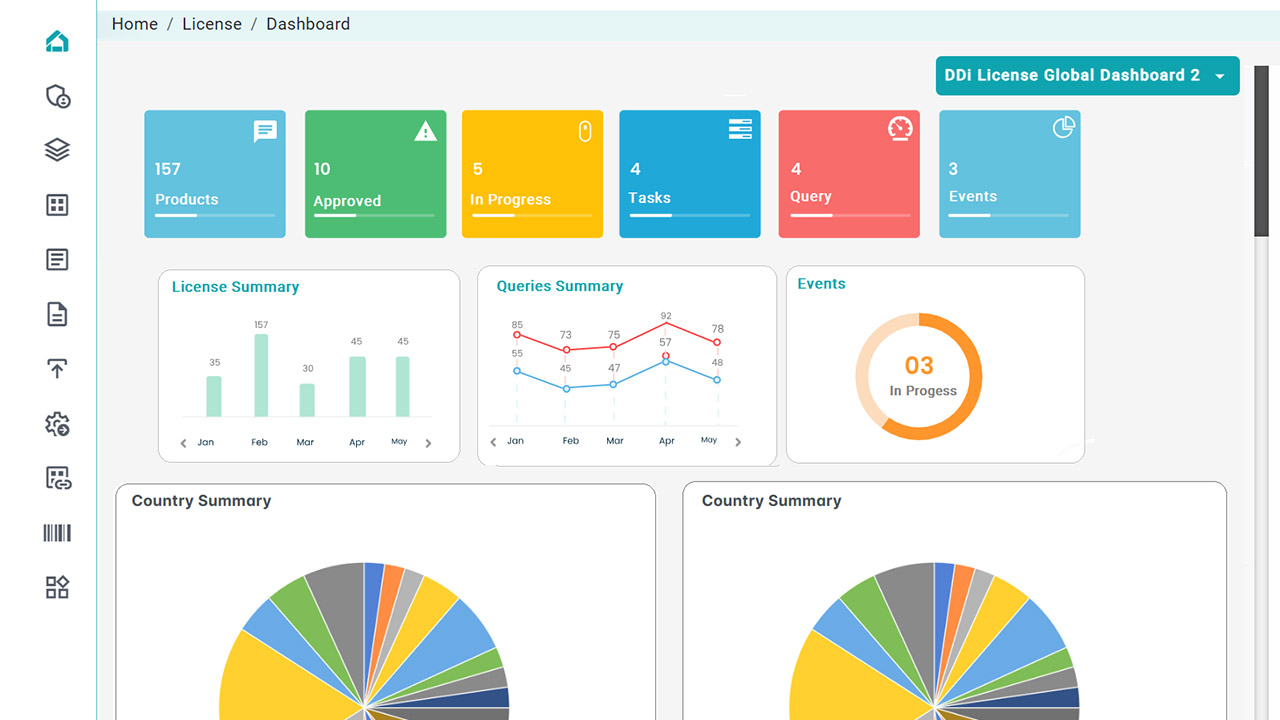Open the 10 Approved card

375,174
